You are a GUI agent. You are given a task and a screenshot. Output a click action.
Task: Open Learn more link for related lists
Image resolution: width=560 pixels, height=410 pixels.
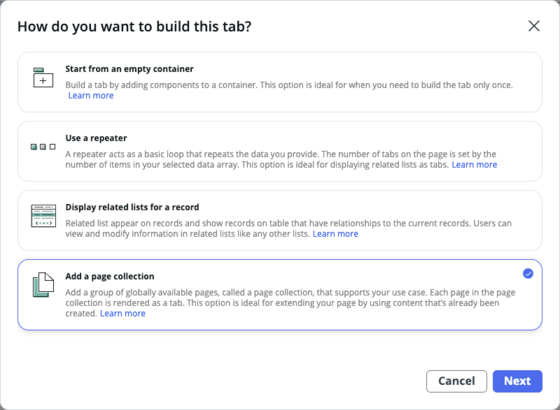(335, 234)
